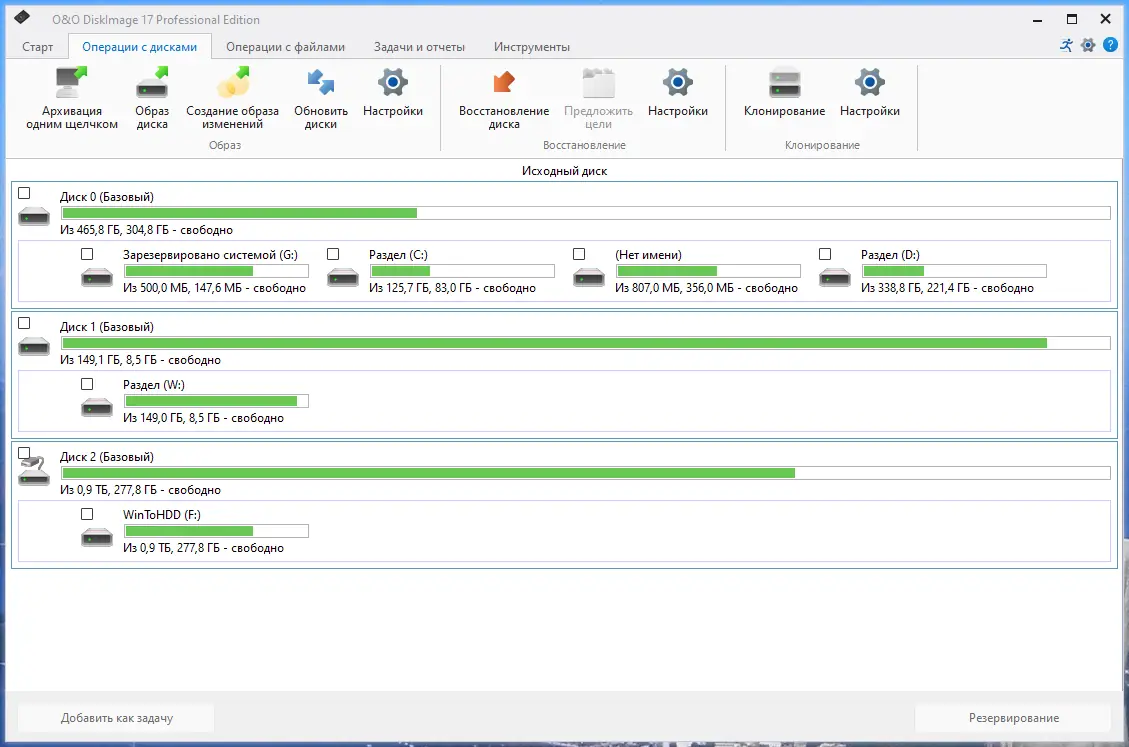This screenshot has width=1129, height=747.
Task: Click text Из 149,1 ГБ, 8,5 ГБ - свободно
Action: pos(140,360)
